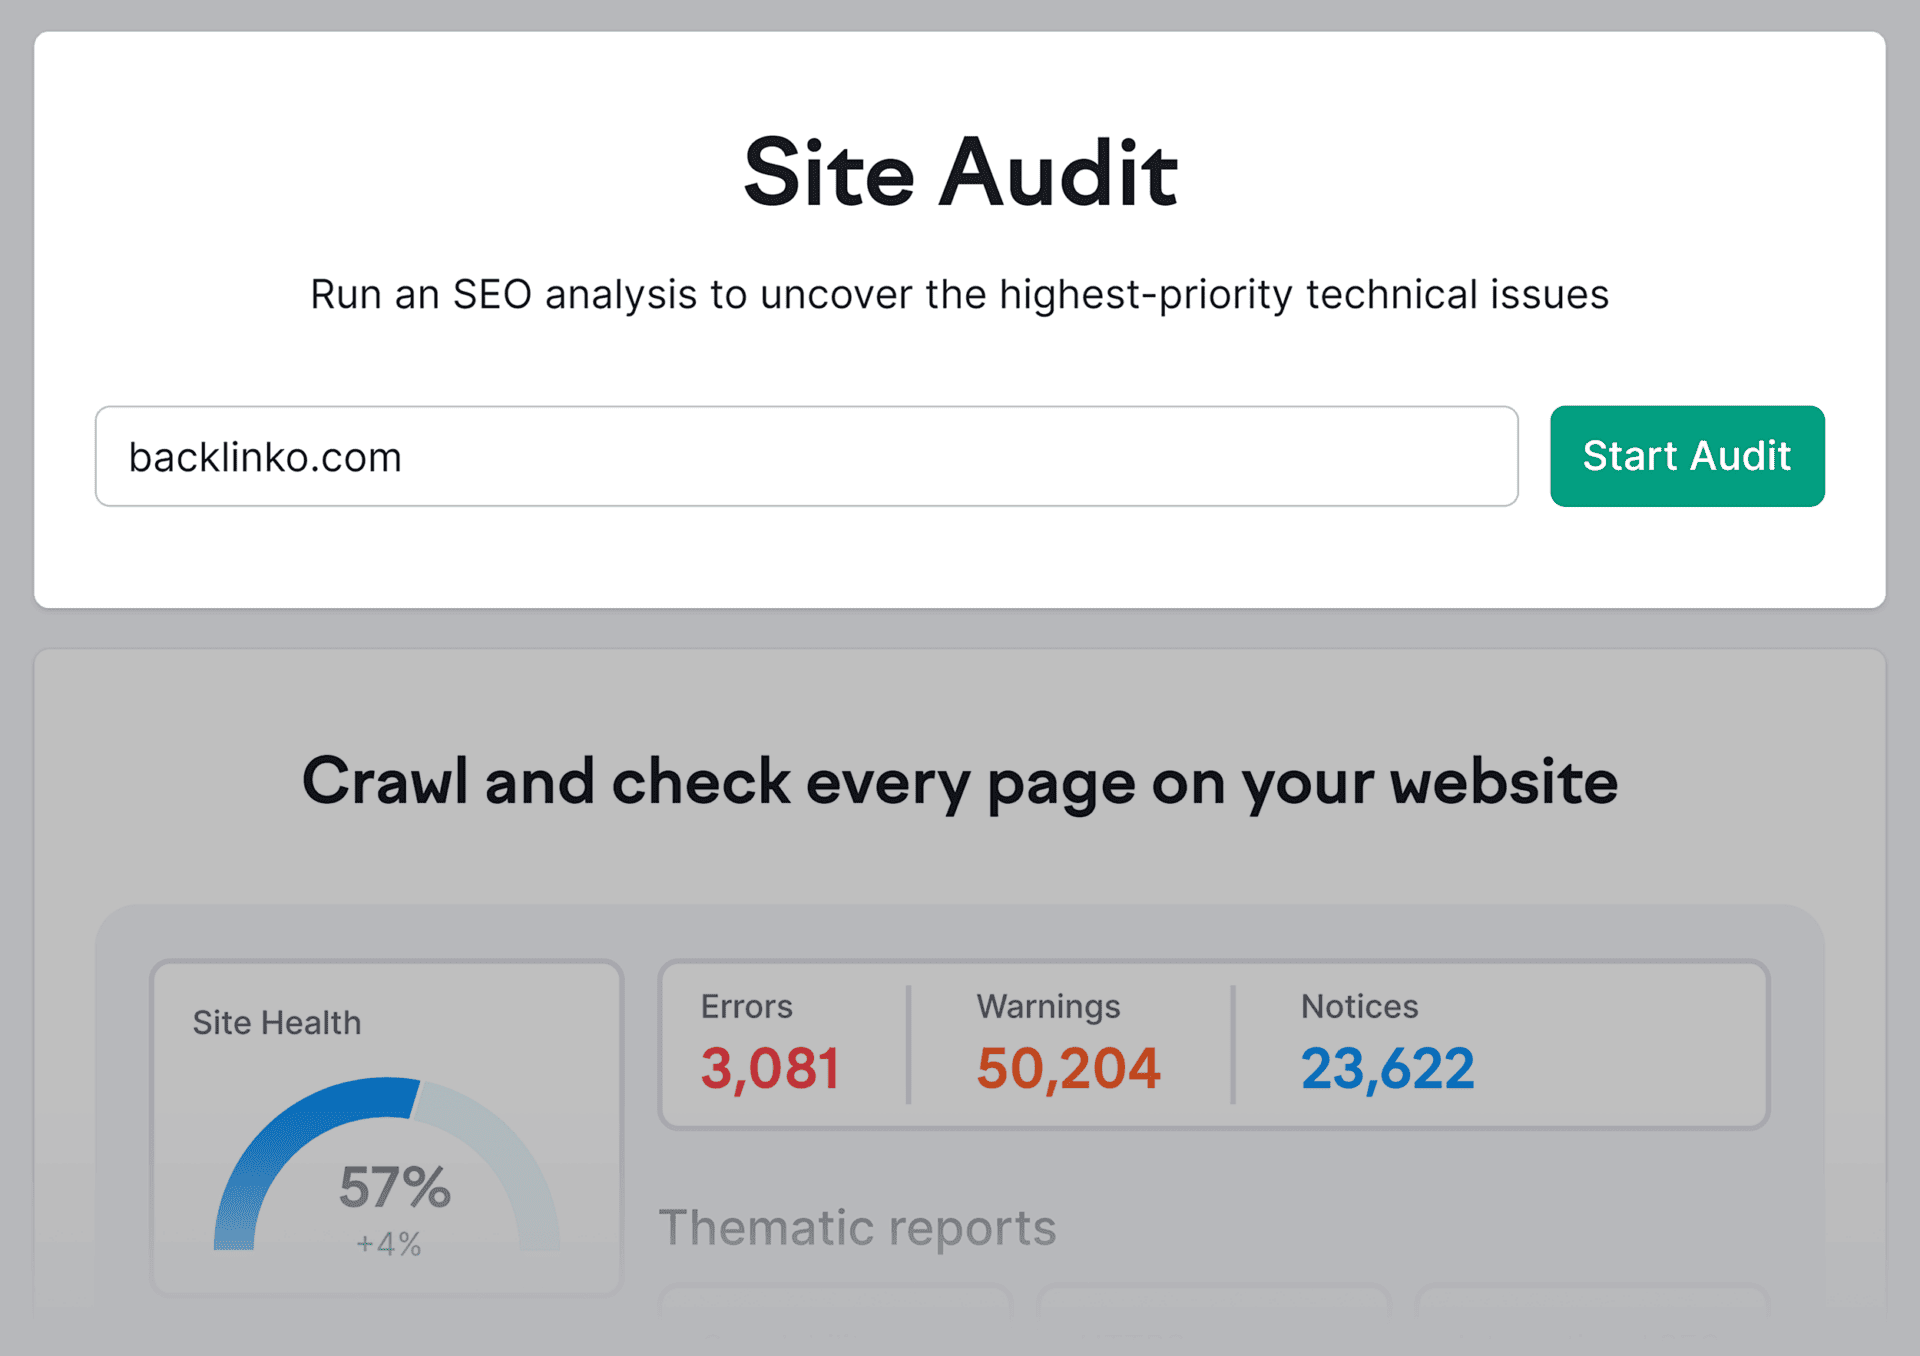Click the Site Health label

[x=276, y=1022]
